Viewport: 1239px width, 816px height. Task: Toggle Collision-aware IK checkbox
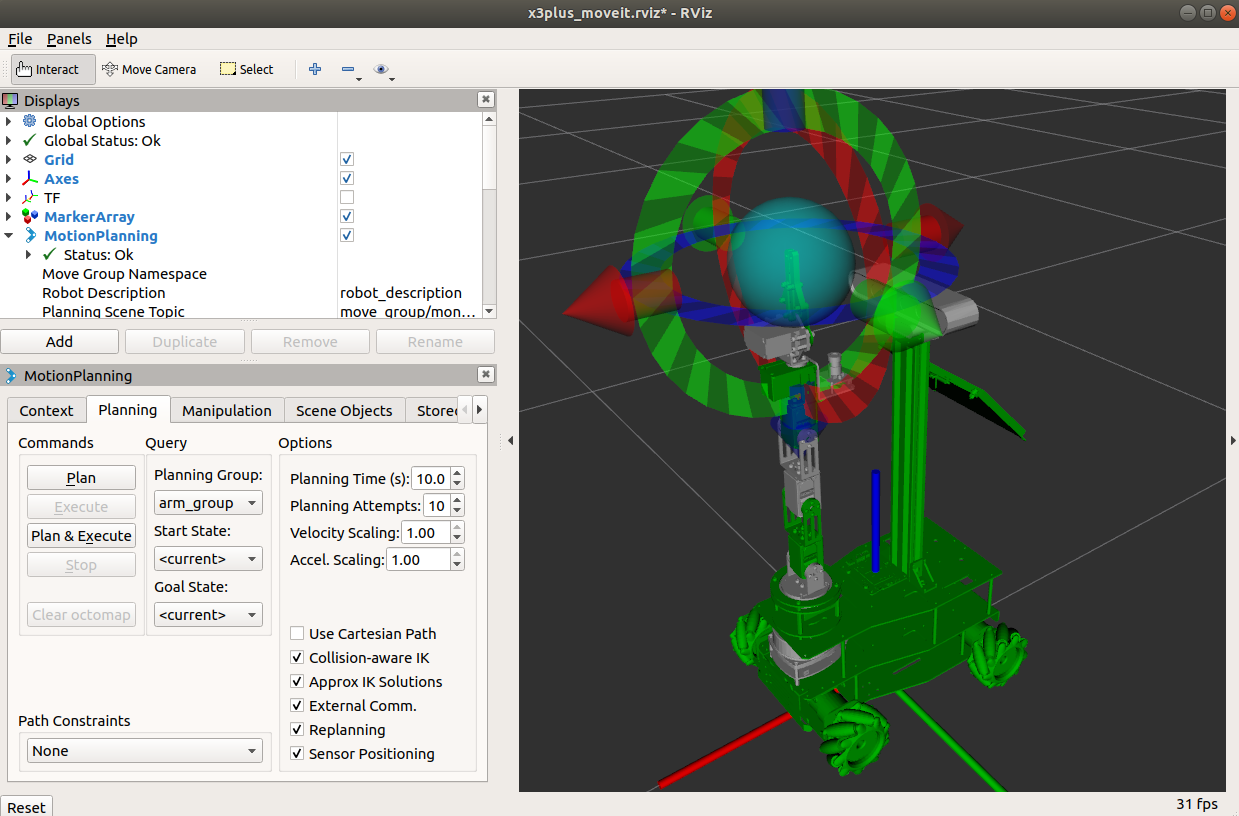click(297, 658)
